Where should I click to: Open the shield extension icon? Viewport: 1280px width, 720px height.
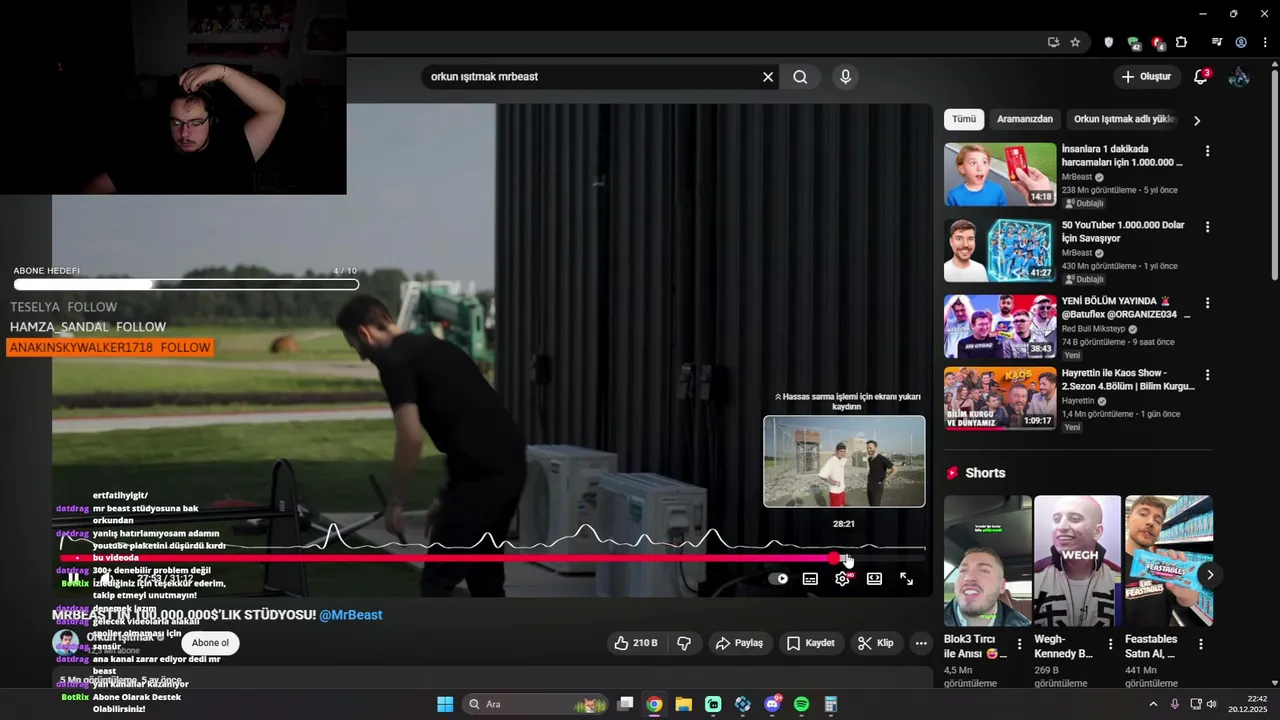[1108, 42]
